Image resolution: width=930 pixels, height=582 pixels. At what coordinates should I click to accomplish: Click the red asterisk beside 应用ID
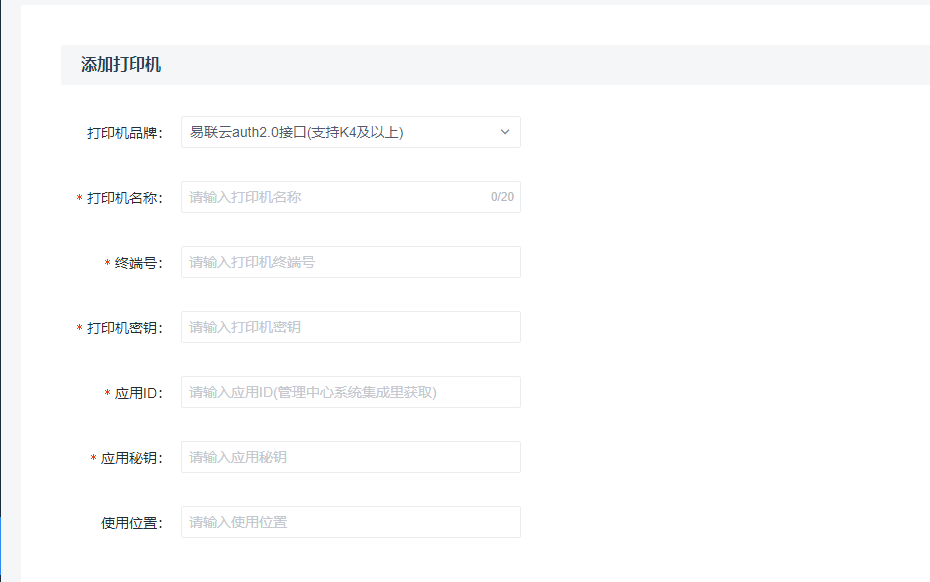click(x=108, y=394)
